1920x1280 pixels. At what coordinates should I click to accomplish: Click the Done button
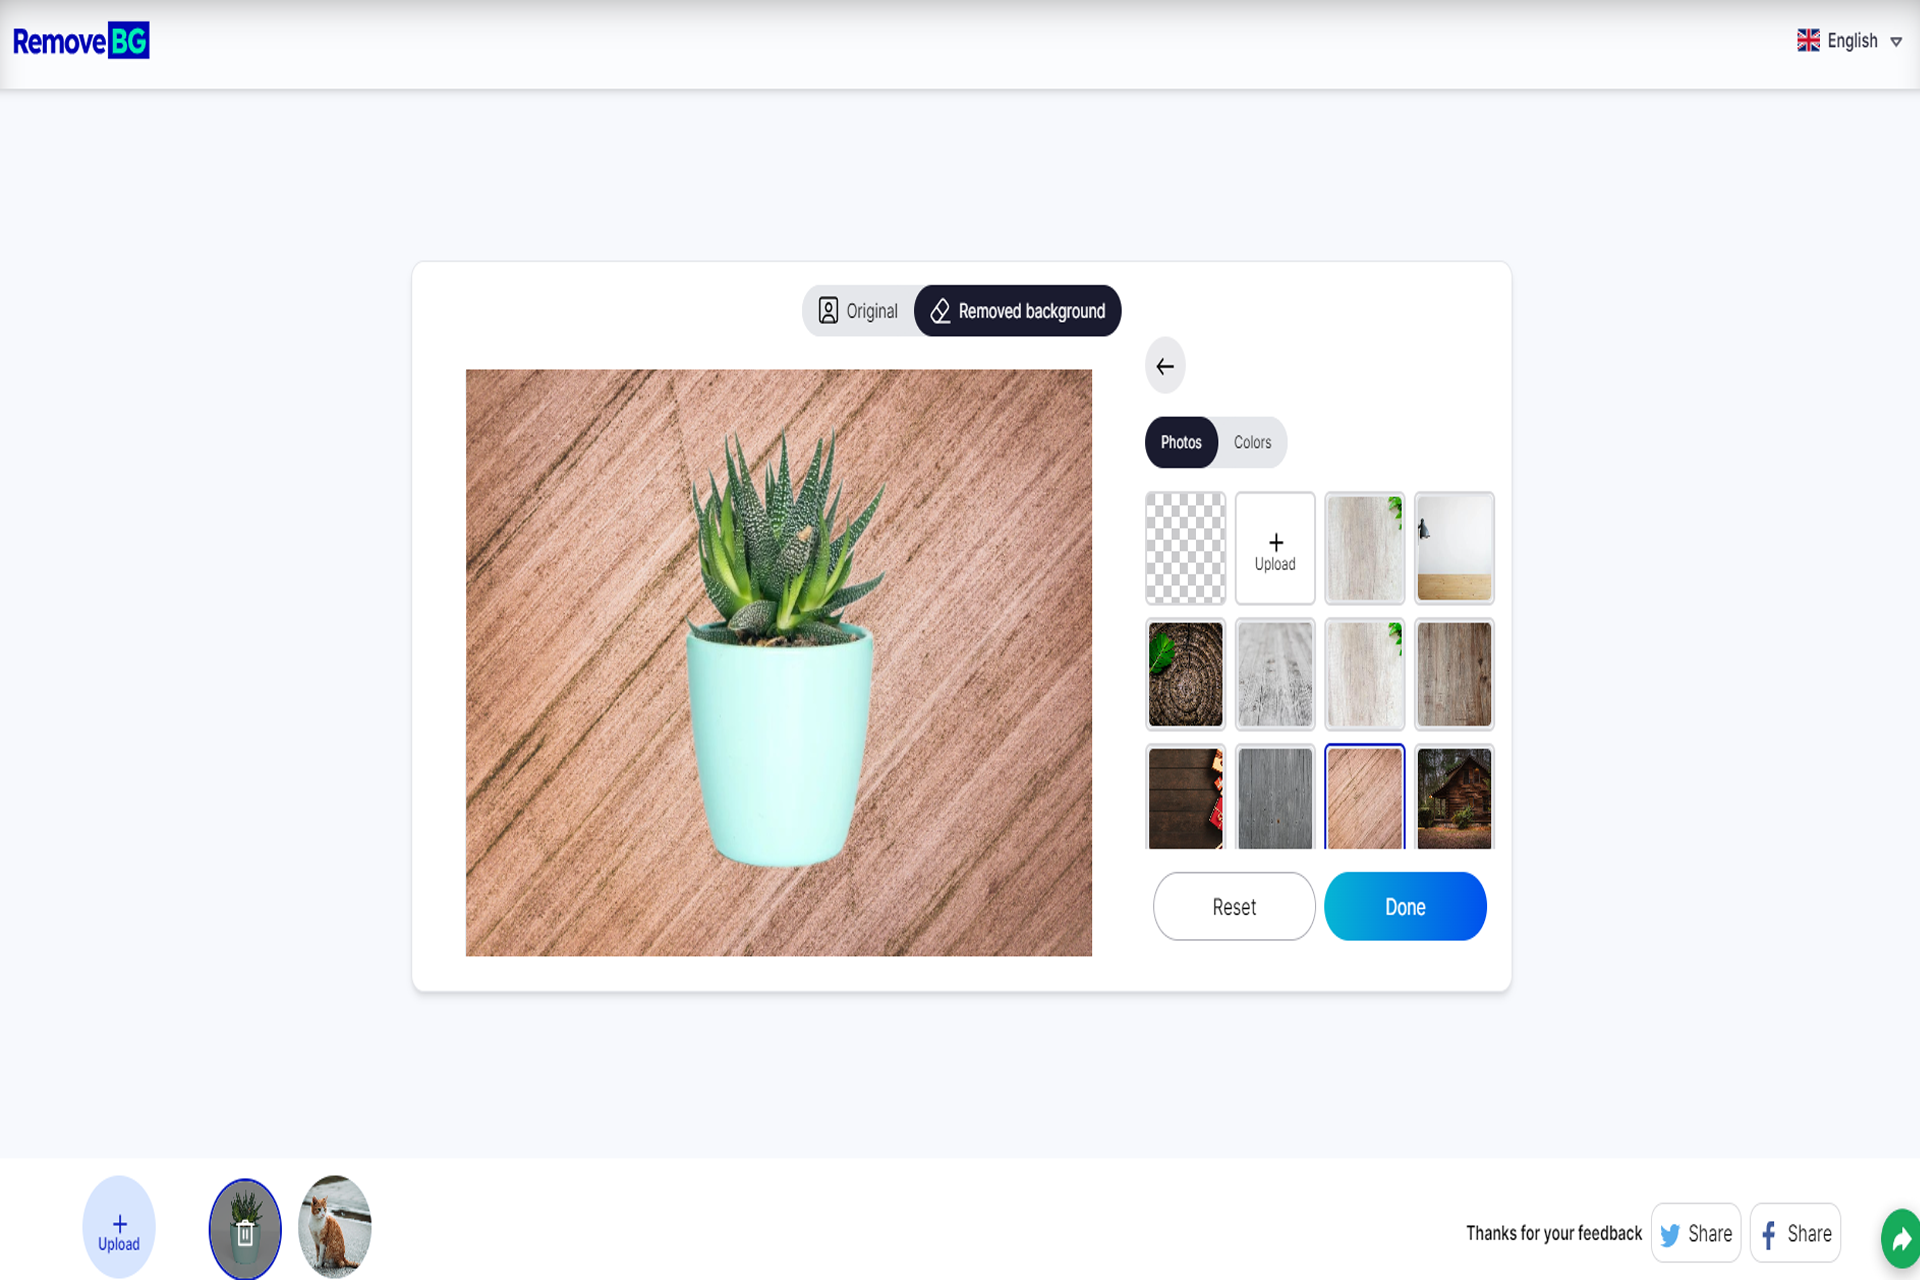point(1405,906)
